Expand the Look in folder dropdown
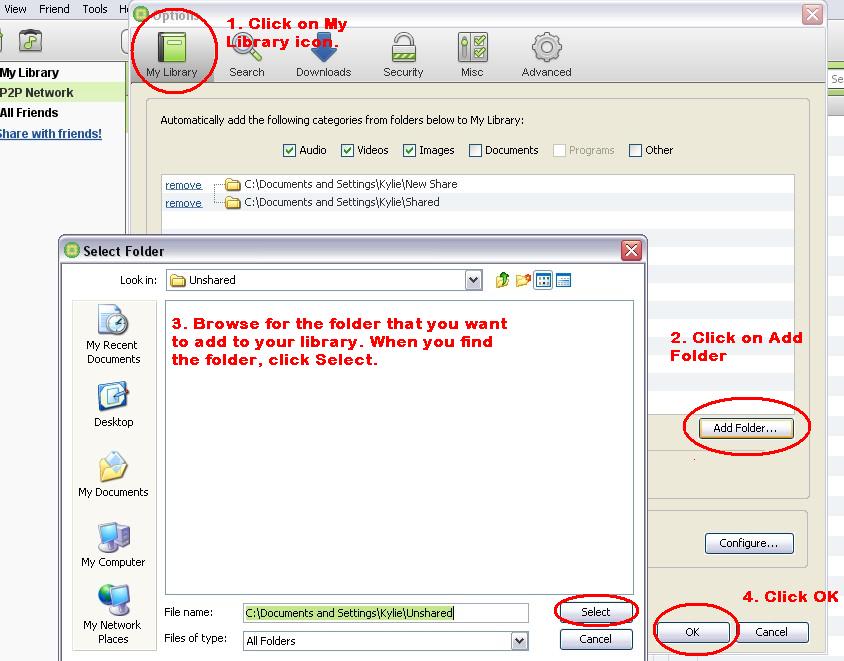The image size is (844, 661). coord(474,281)
